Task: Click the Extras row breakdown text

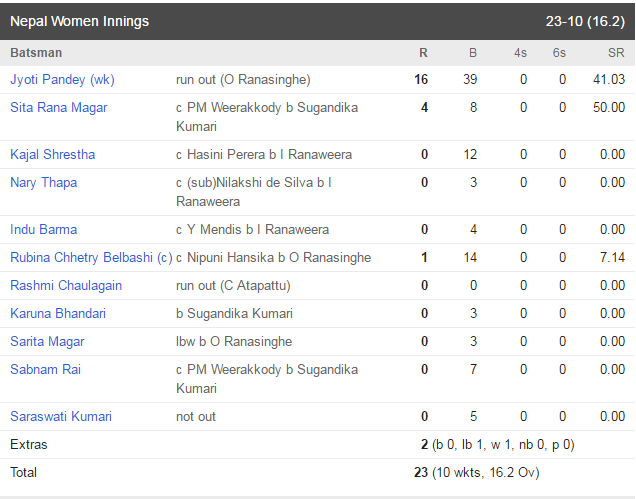Action: [503, 445]
